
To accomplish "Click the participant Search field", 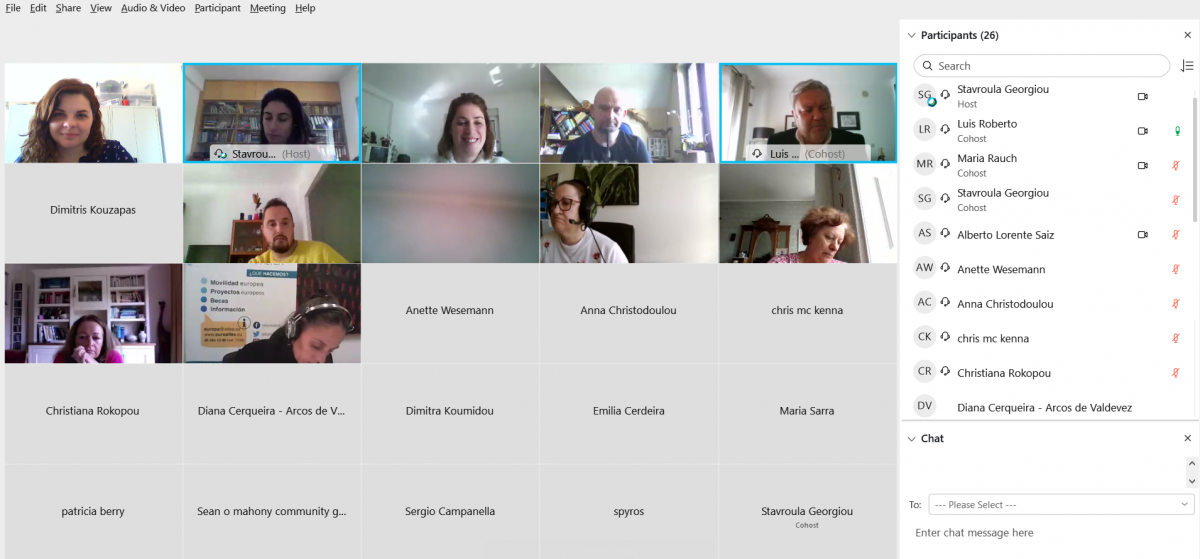I will click(1042, 66).
